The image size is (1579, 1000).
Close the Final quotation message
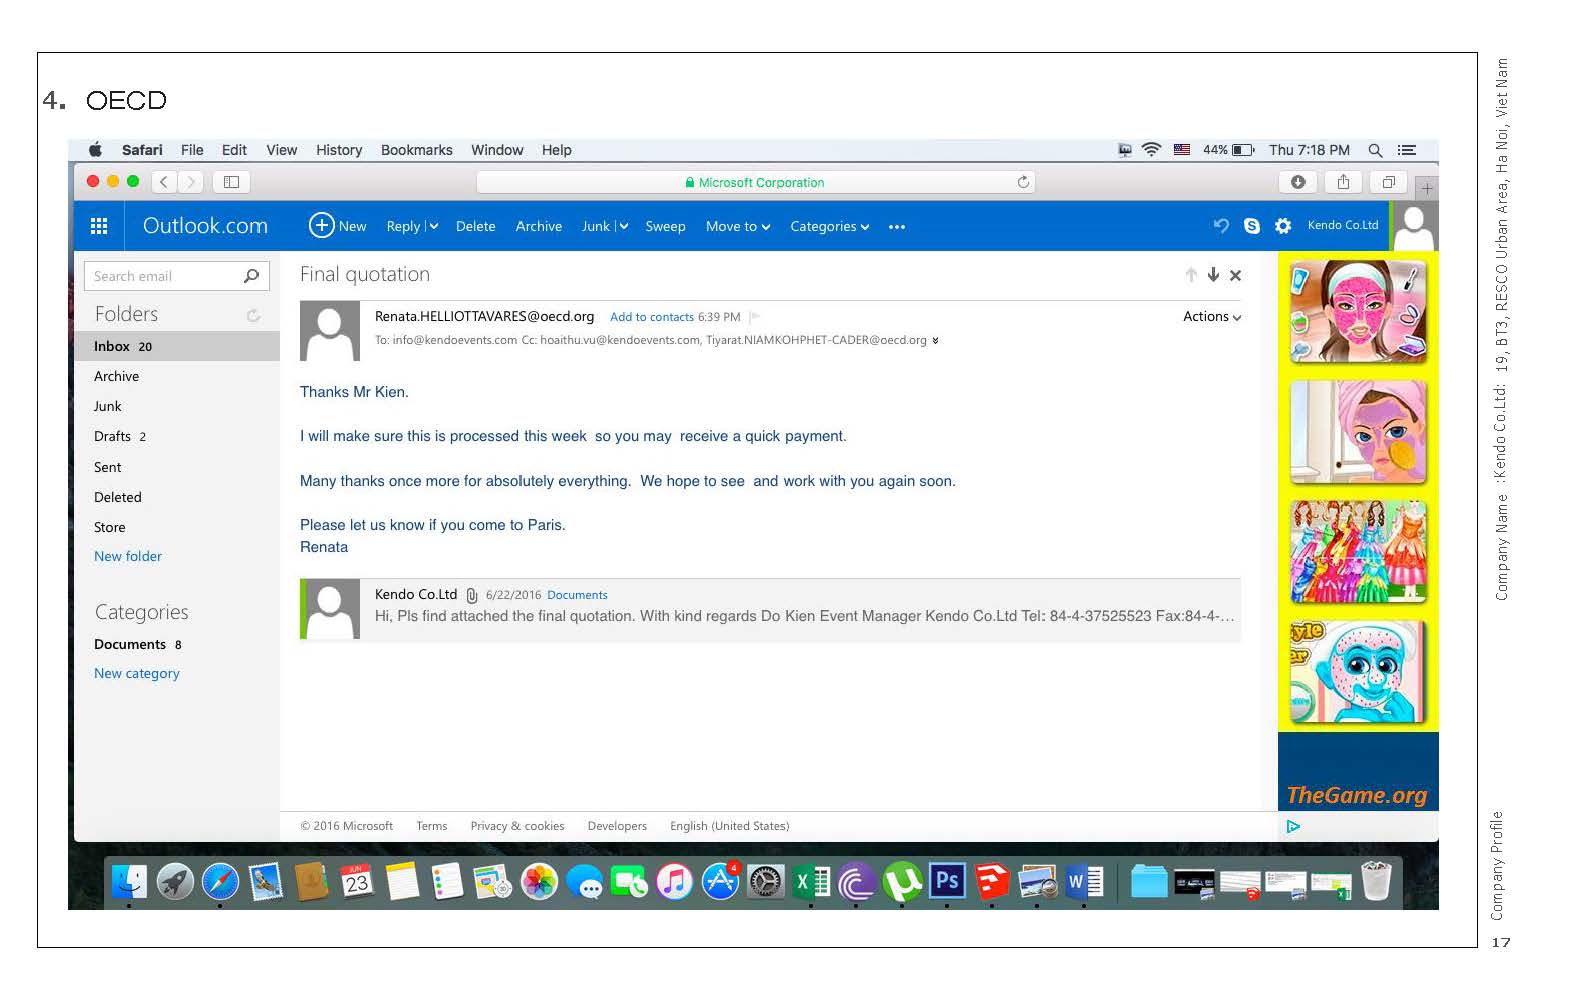(x=1236, y=275)
